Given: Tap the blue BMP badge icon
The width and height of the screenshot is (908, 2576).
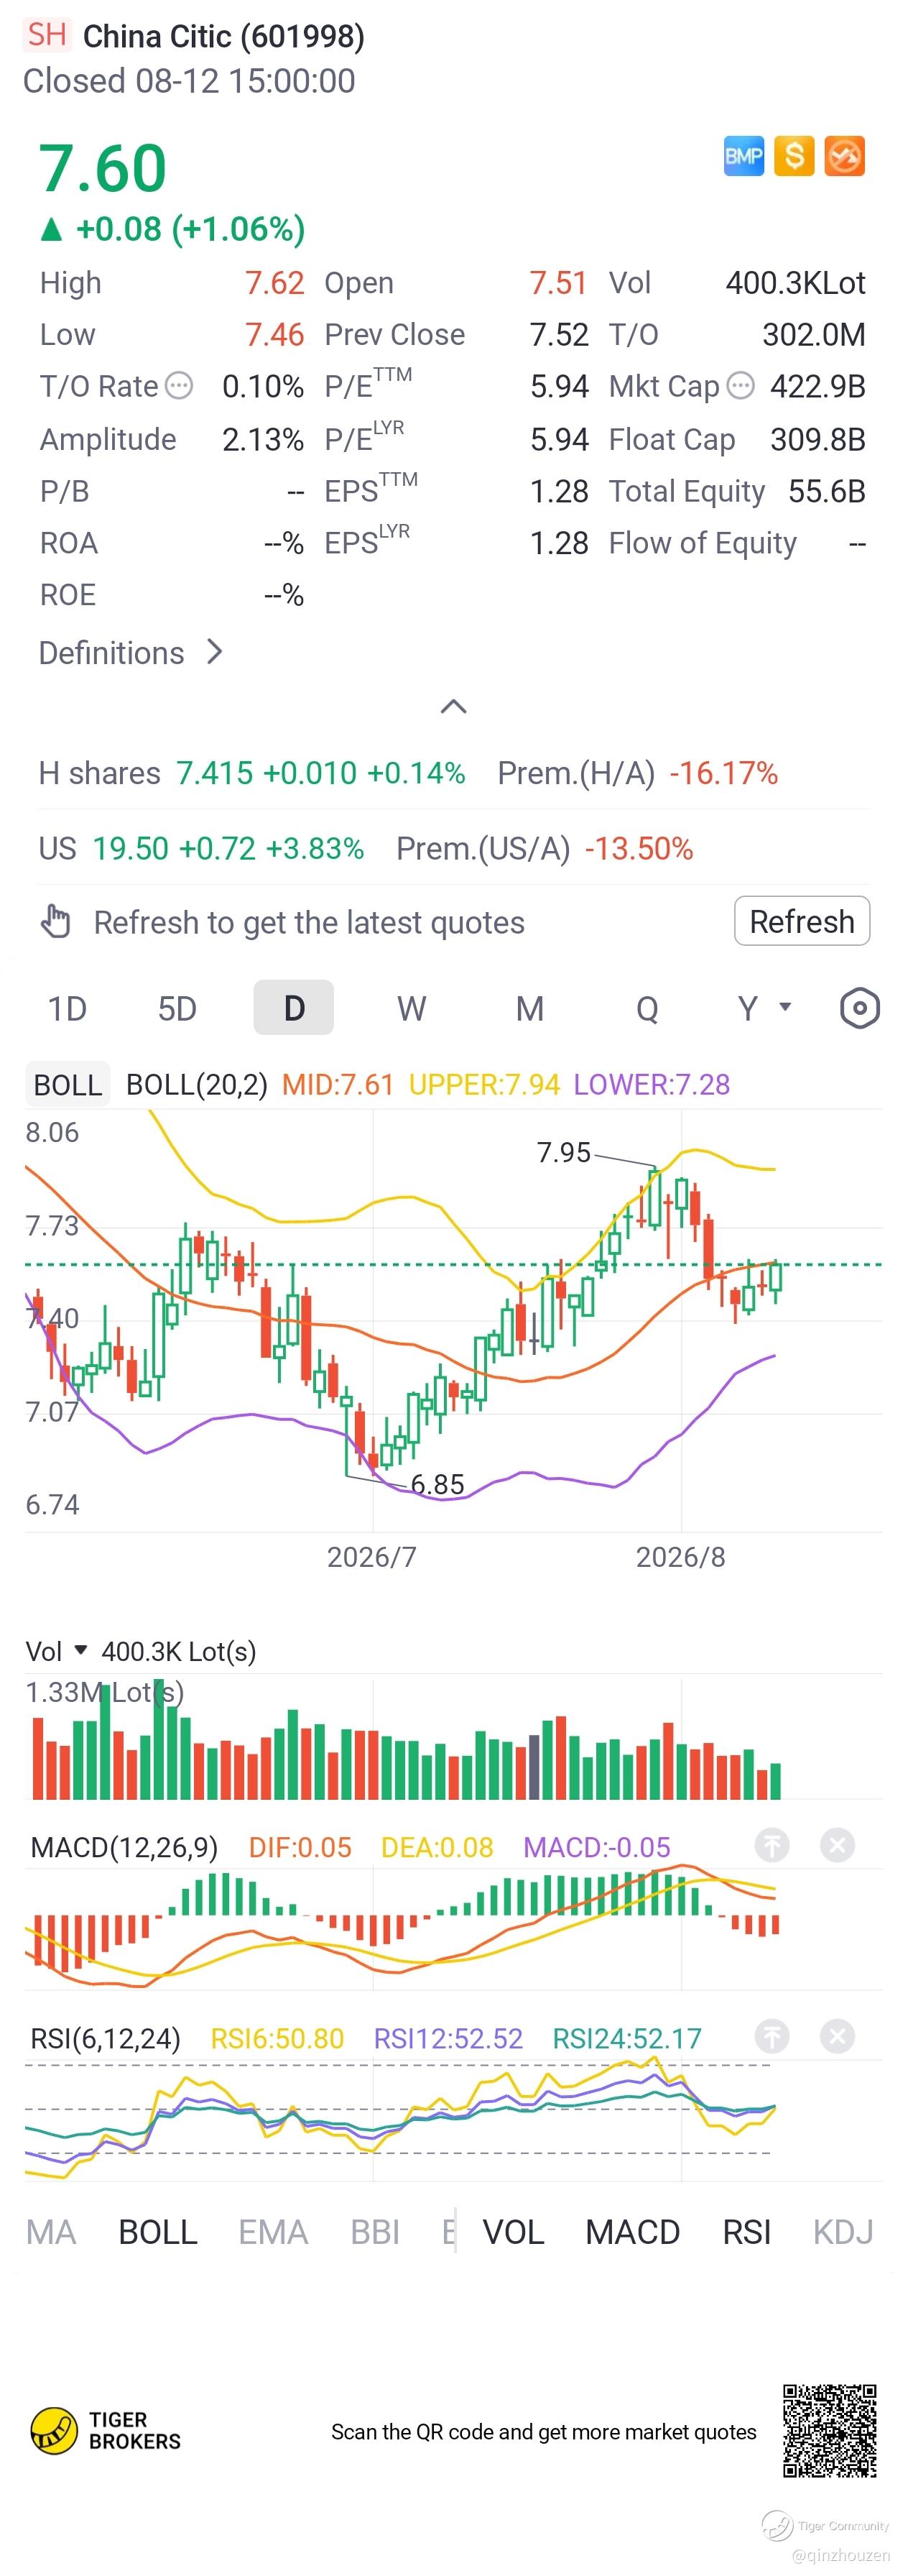Looking at the screenshot, I should [743, 156].
